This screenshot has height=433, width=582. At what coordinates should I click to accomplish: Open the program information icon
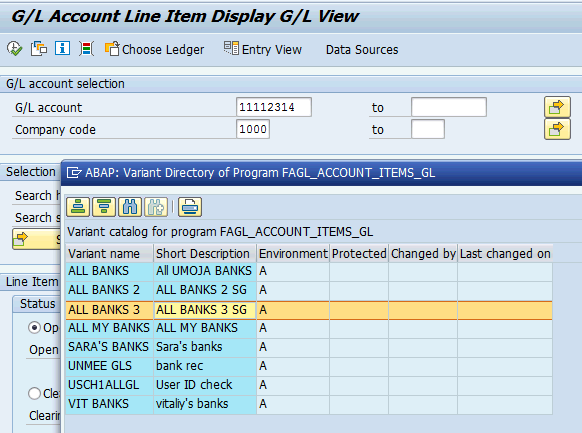(62, 48)
